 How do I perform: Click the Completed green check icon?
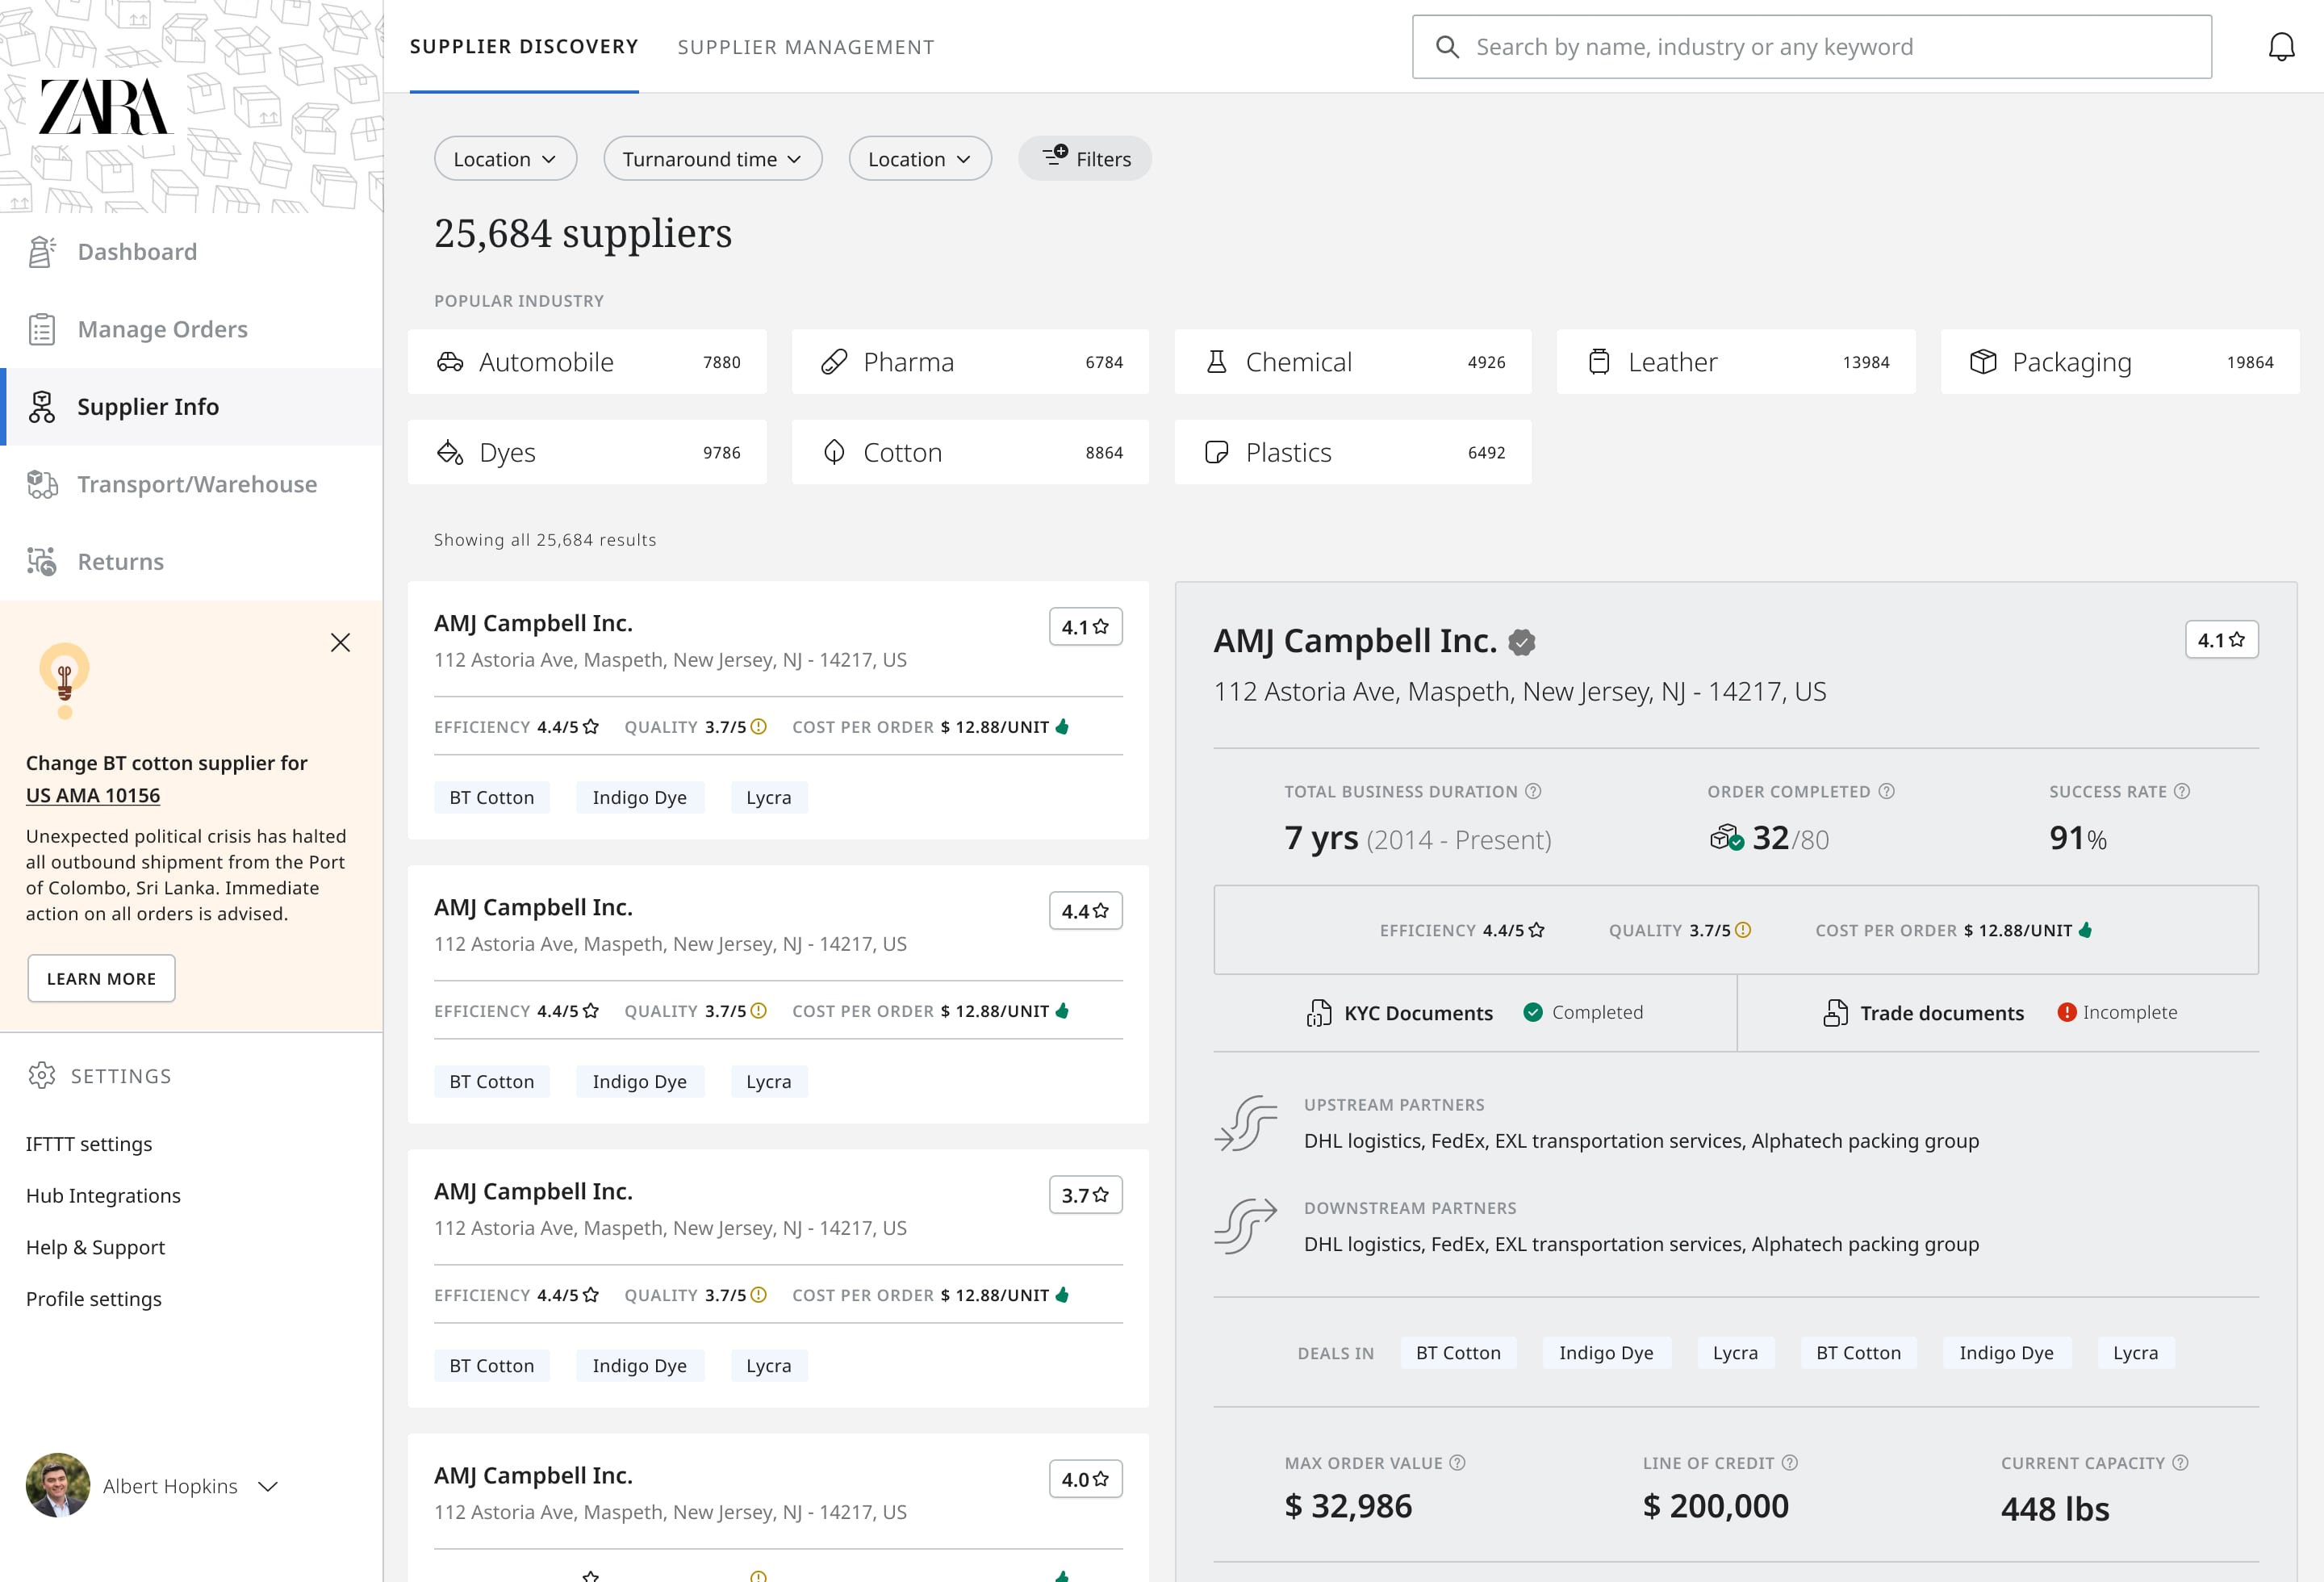[1533, 1012]
